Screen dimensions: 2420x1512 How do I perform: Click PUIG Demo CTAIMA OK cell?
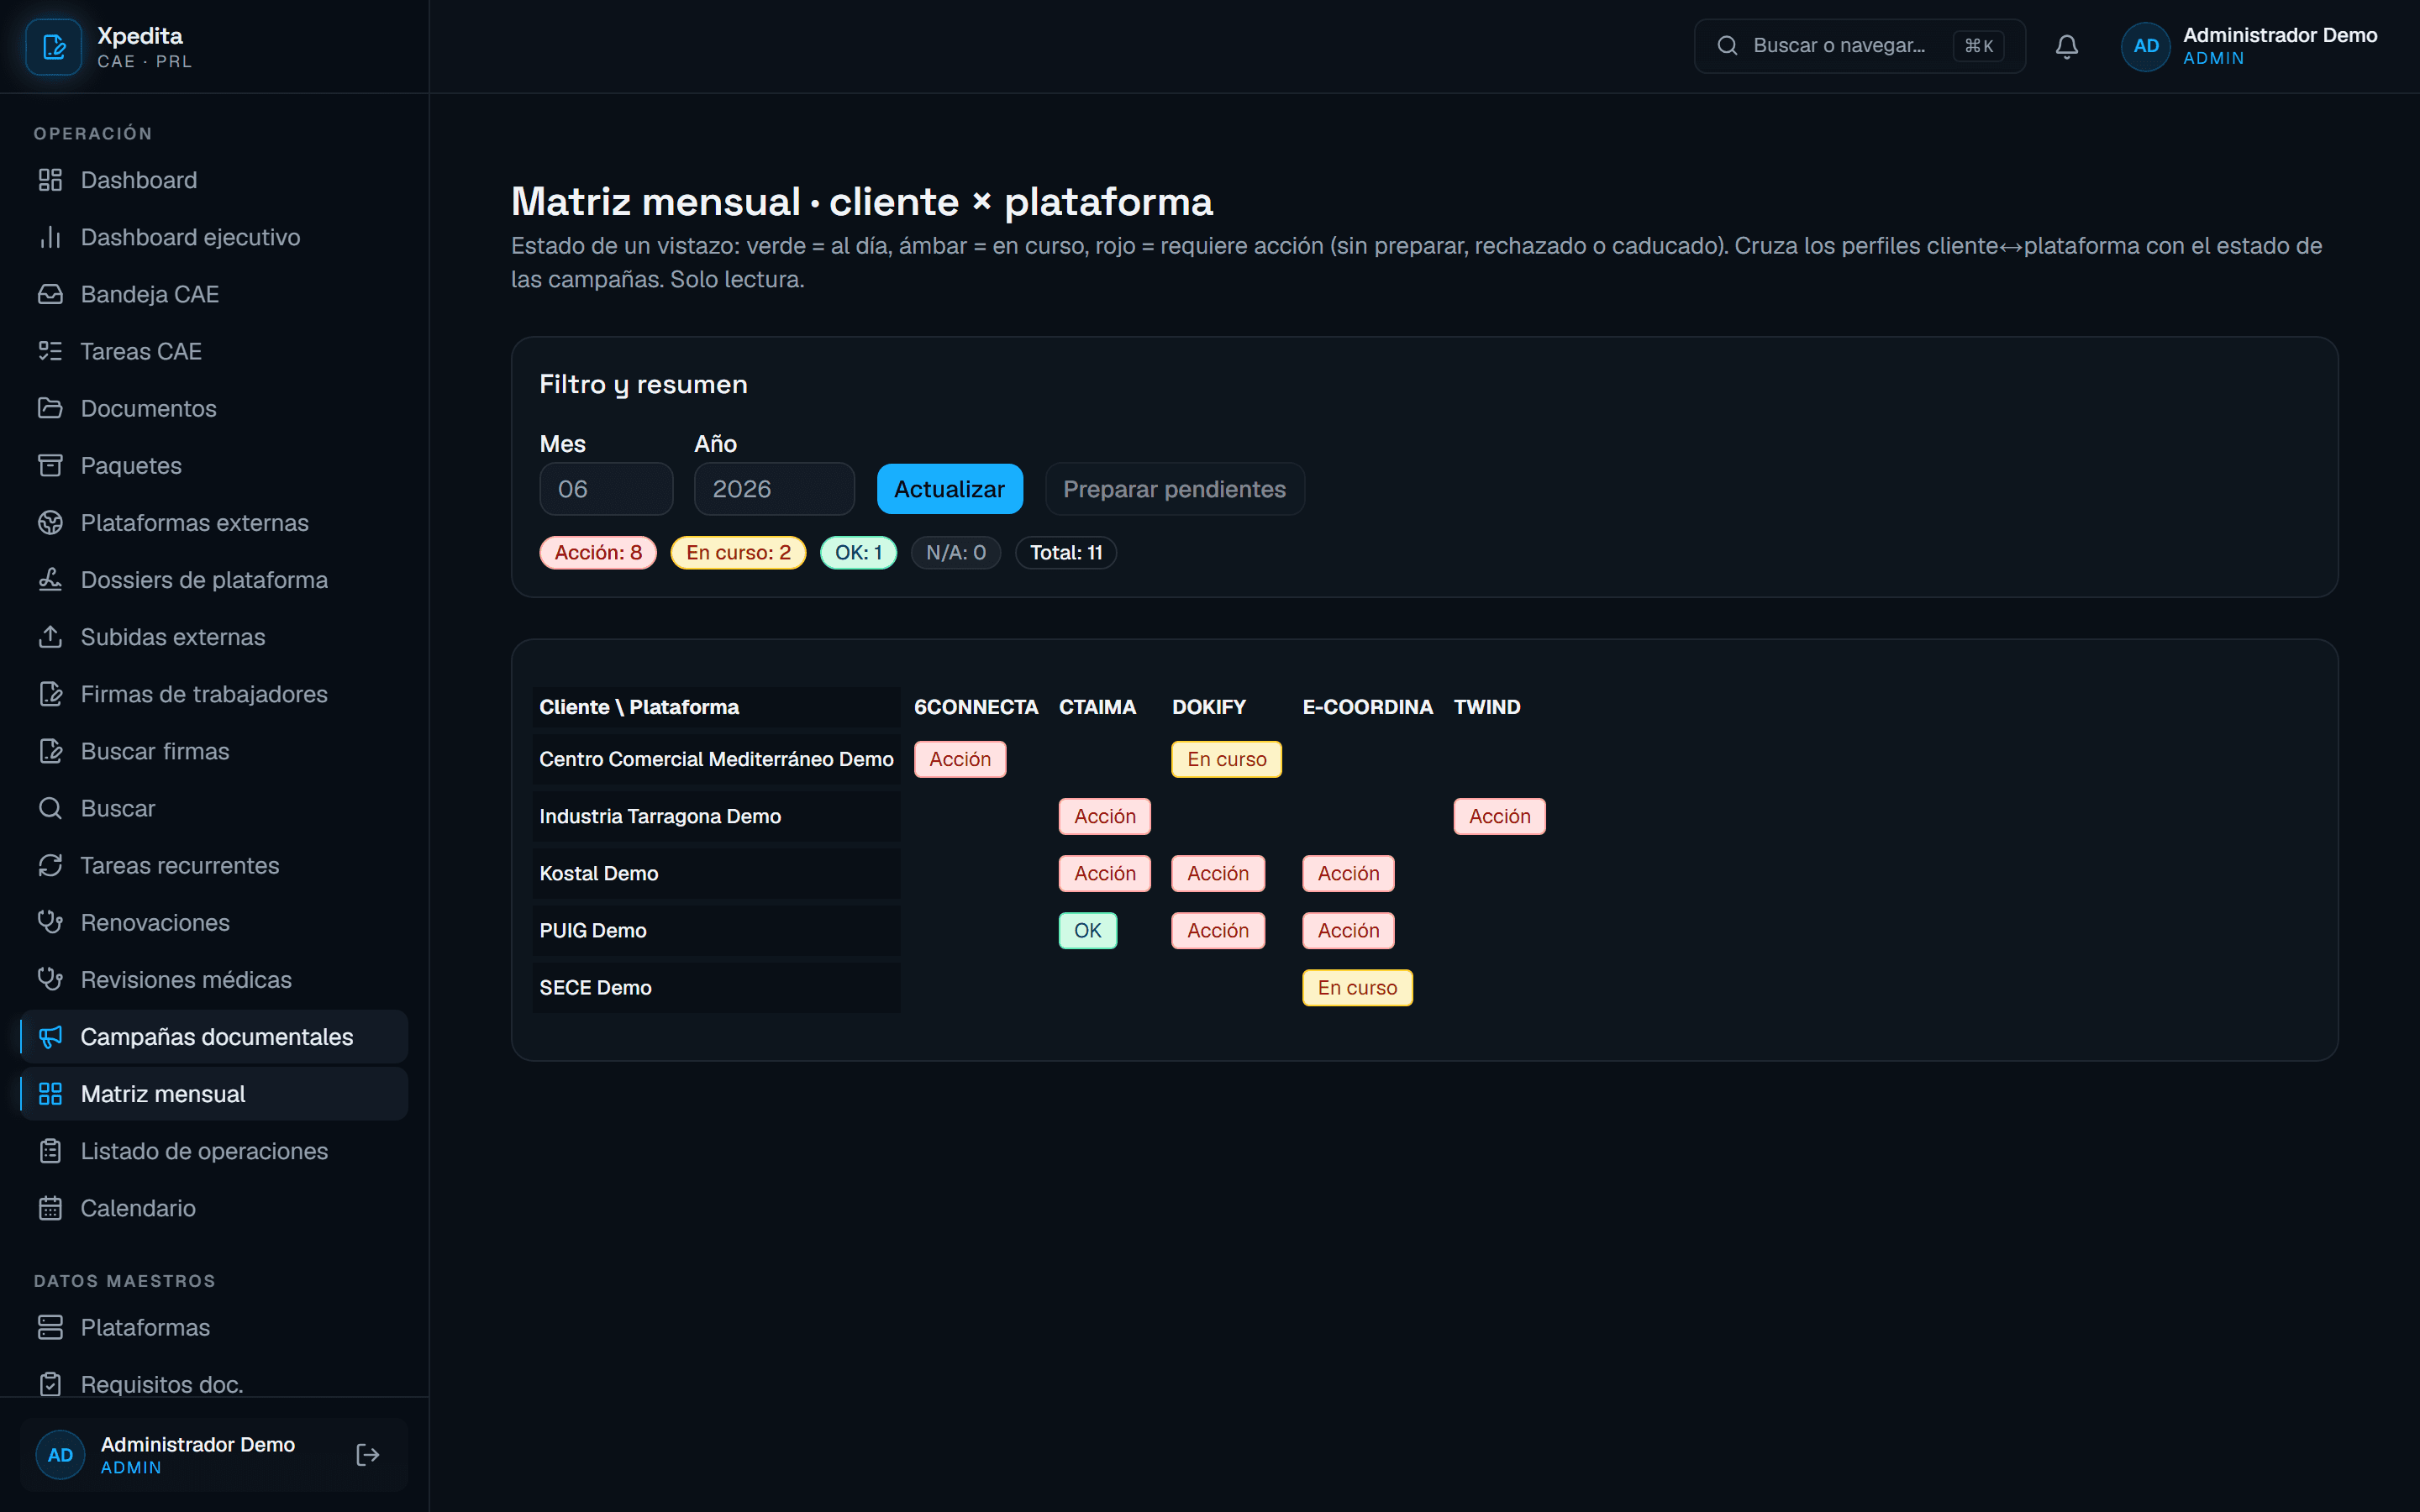pos(1087,930)
